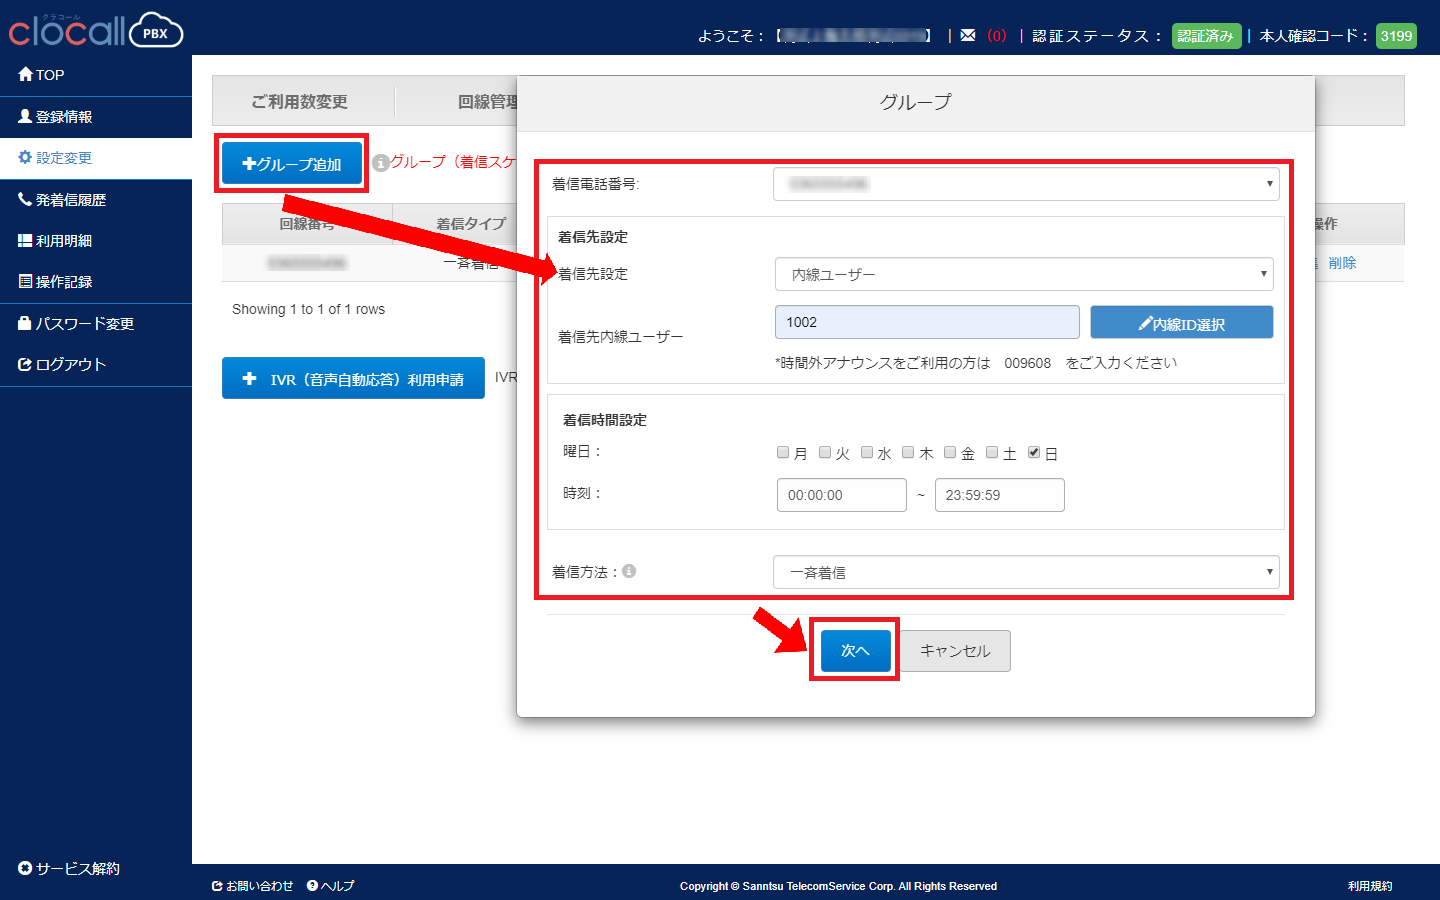Check the 火 (Tuesday) checkbox
The height and width of the screenshot is (900, 1440).
point(825,452)
